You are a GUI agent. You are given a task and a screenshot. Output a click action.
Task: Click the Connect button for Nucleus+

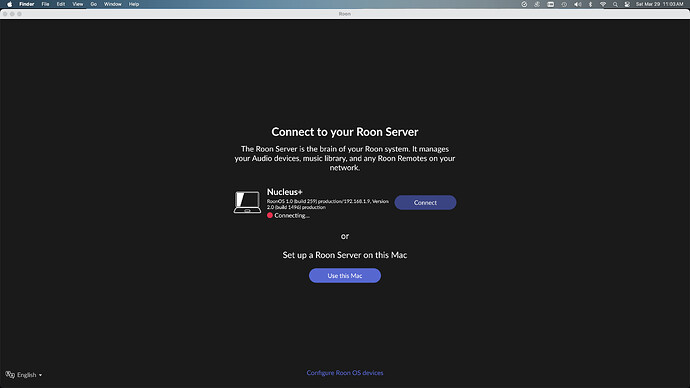pyautogui.click(x=425, y=202)
